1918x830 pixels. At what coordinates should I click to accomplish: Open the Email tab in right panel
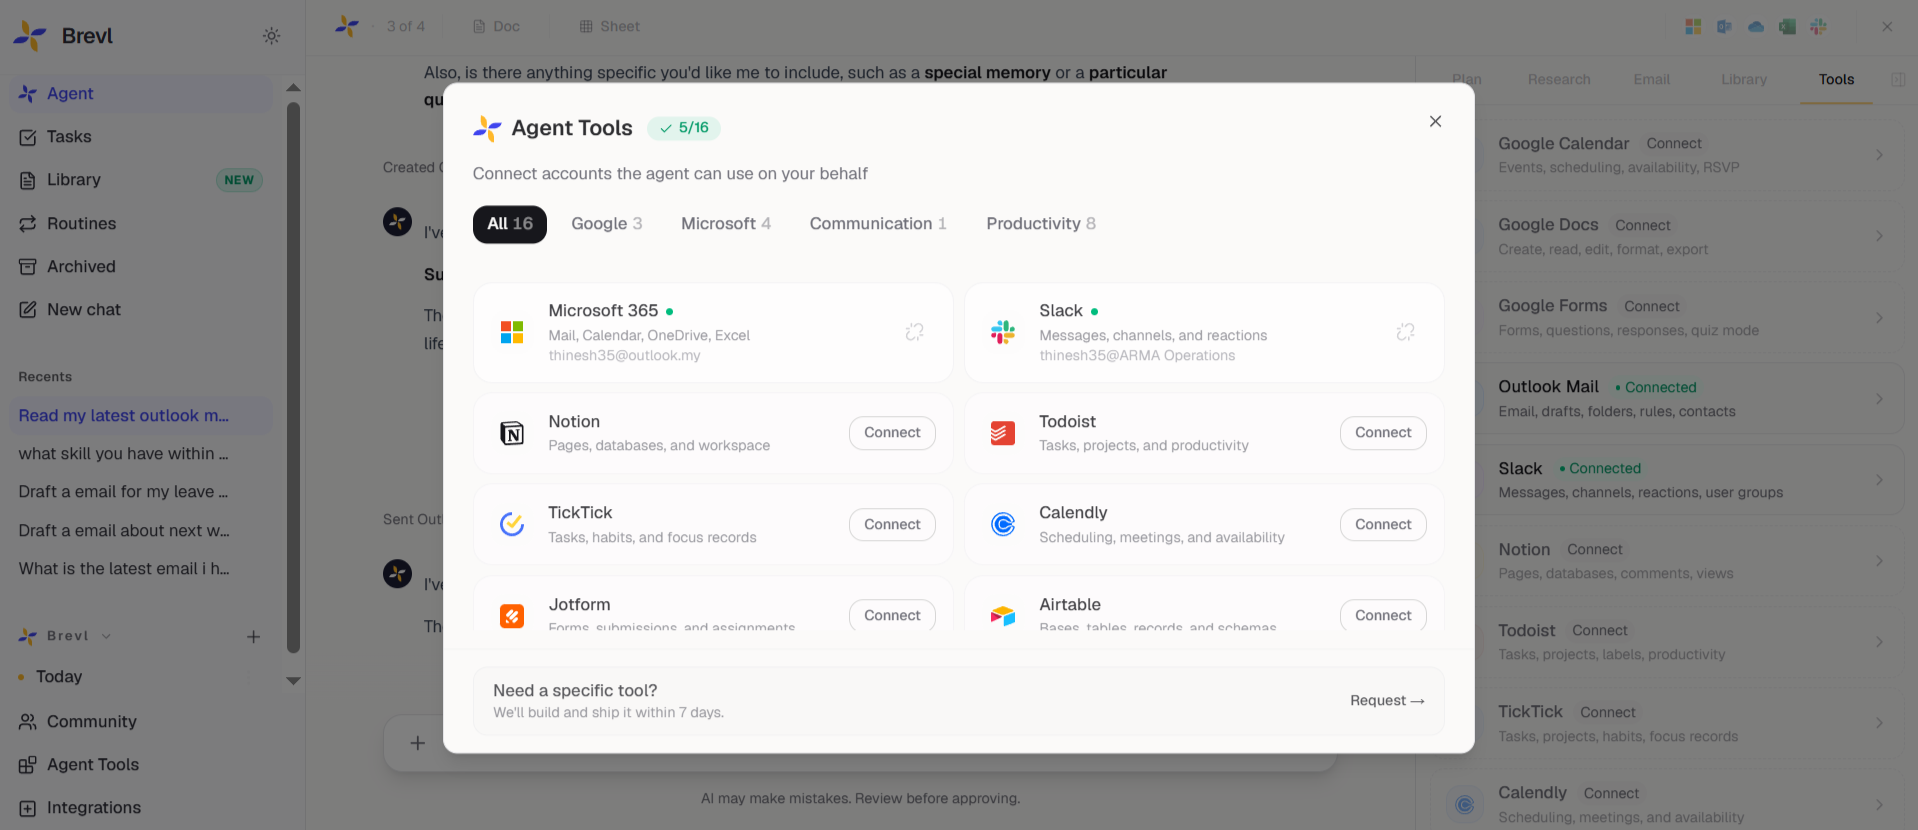[1652, 79]
